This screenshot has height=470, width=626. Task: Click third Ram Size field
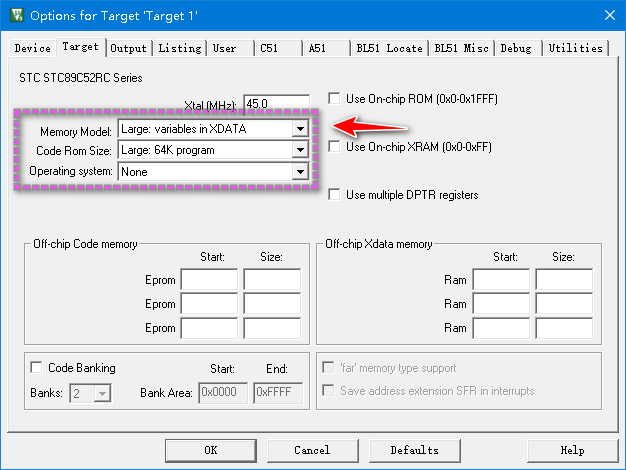coord(564,328)
